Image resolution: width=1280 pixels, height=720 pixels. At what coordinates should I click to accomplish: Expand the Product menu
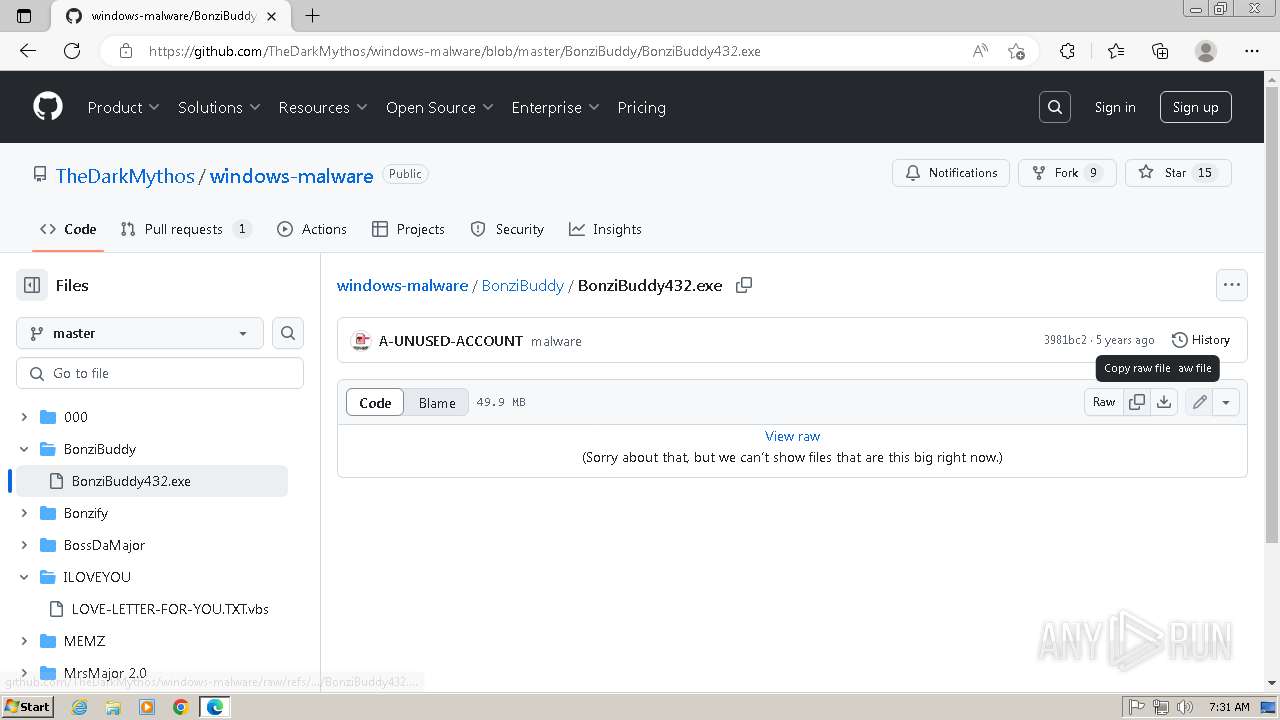(x=123, y=107)
